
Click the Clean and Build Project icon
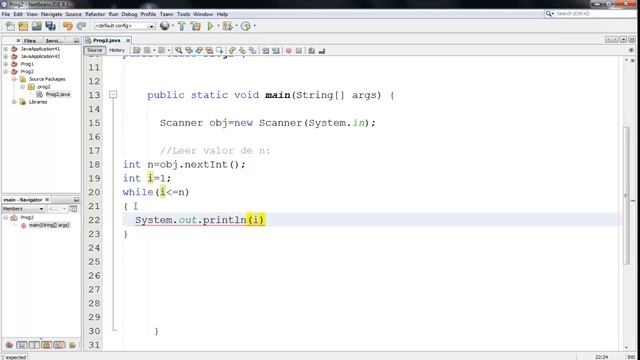click(196, 26)
